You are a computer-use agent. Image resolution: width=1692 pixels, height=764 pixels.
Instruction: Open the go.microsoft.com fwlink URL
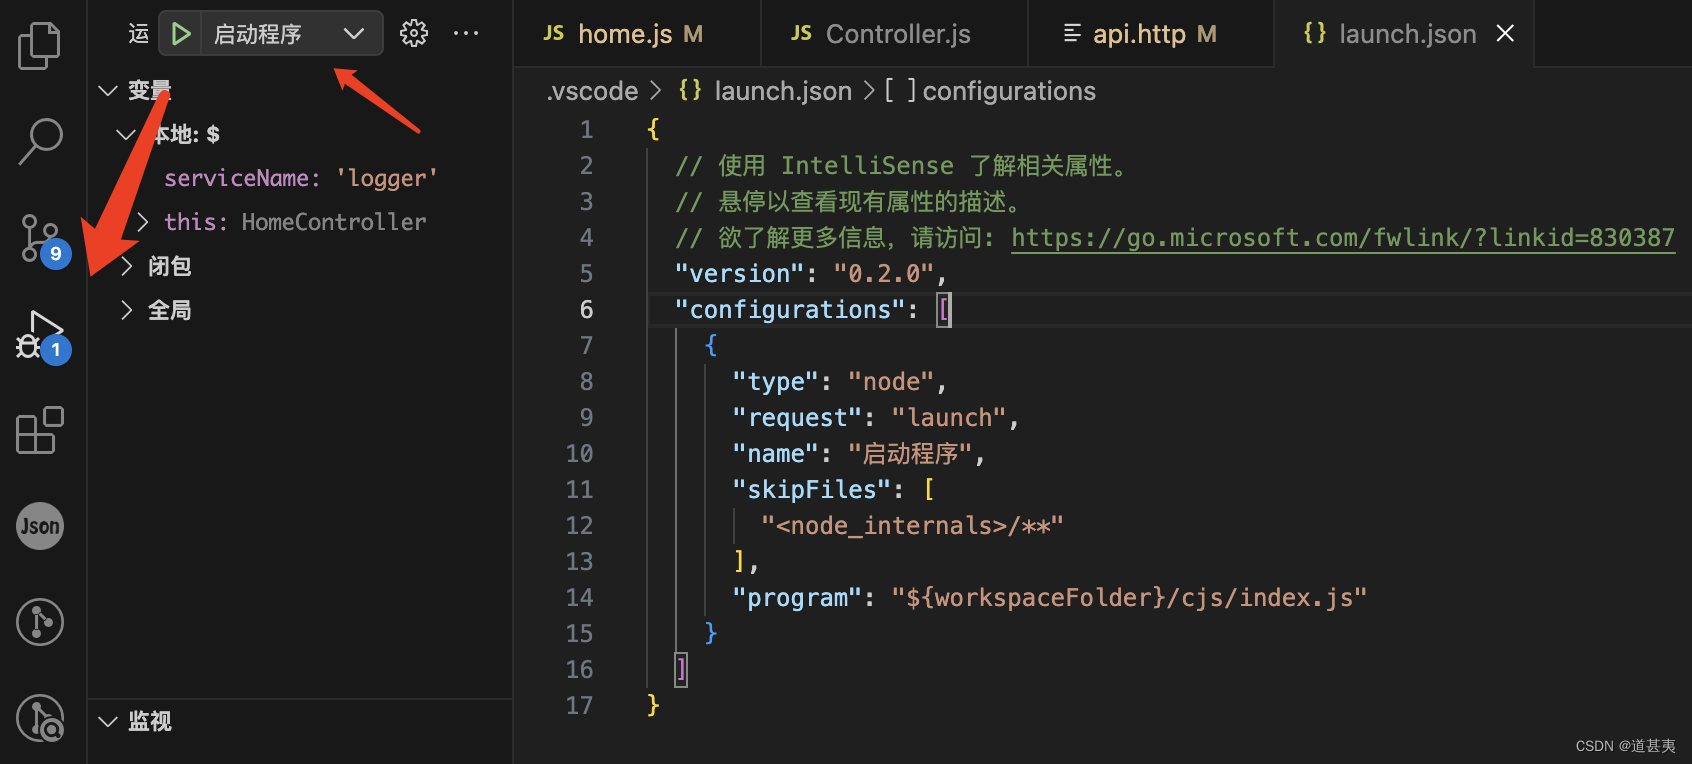pos(1343,237)
